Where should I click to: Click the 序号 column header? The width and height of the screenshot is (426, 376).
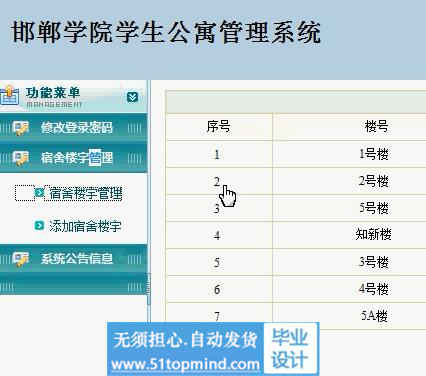pyautogui.click(x=219, y=126)
